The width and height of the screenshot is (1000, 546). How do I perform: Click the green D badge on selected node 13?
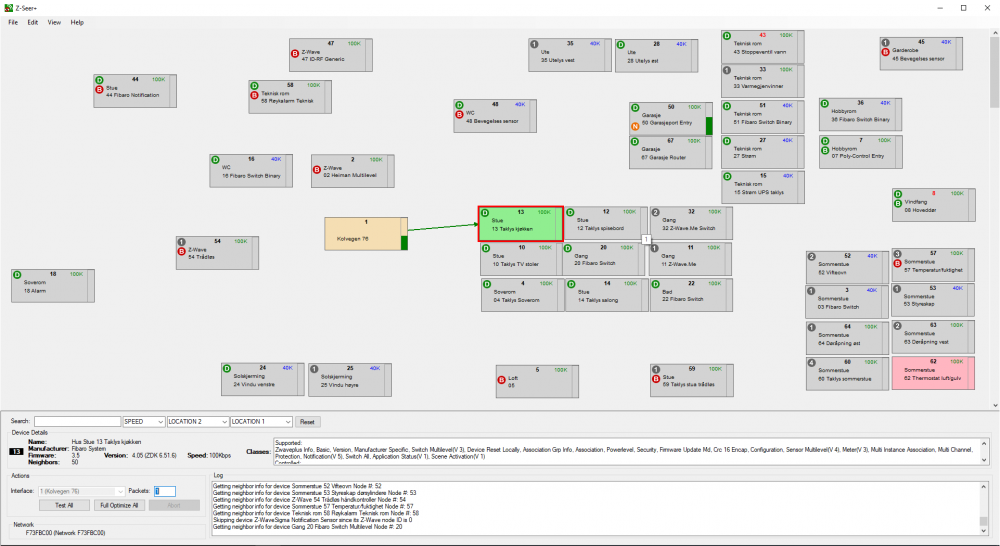[485, 213]
